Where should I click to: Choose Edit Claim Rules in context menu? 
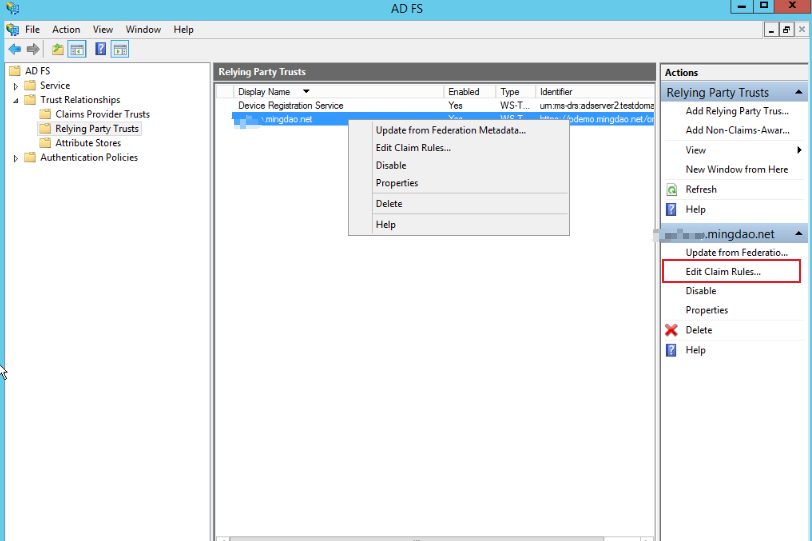coord(413,148)
